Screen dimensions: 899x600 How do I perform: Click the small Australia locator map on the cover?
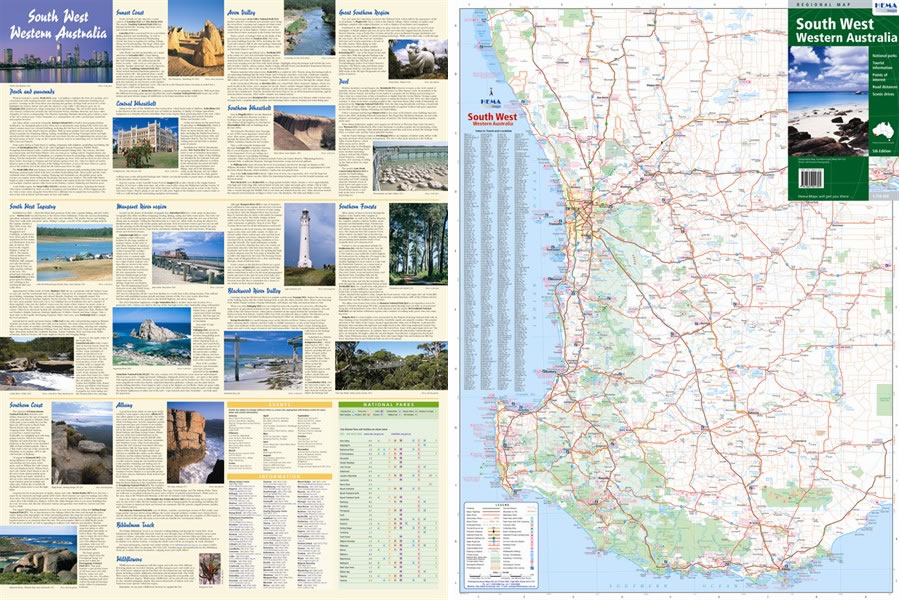pyautogui.click(x=882, y=131)
